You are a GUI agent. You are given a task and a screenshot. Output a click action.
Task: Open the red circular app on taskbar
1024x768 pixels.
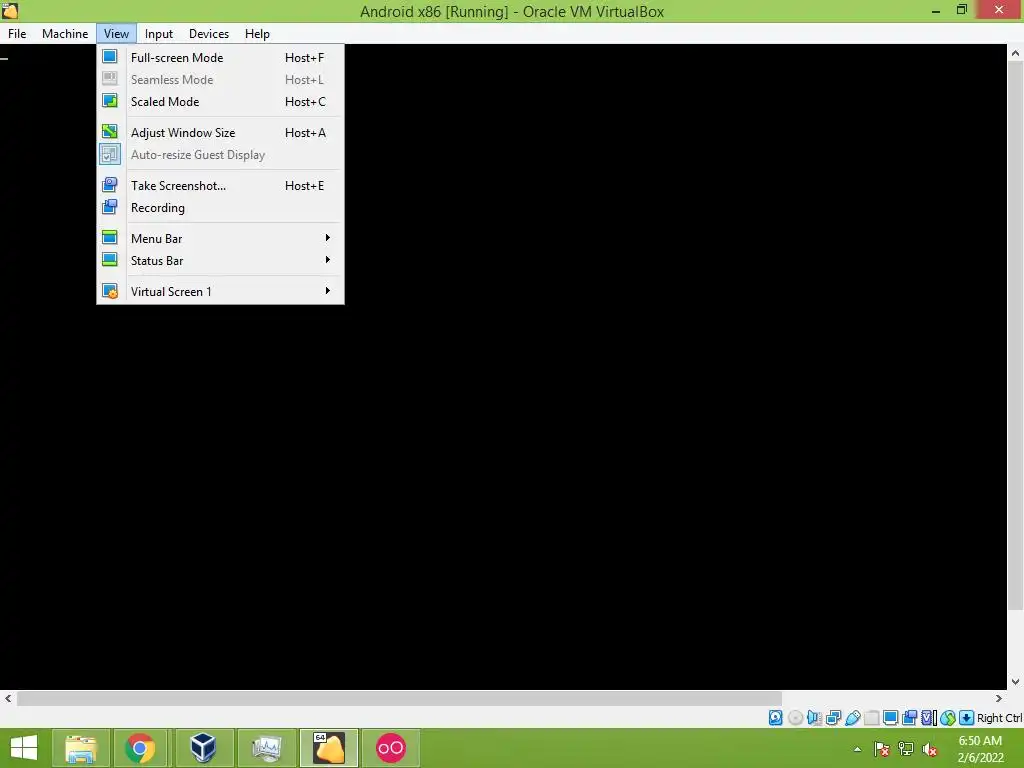pos(391,748)
